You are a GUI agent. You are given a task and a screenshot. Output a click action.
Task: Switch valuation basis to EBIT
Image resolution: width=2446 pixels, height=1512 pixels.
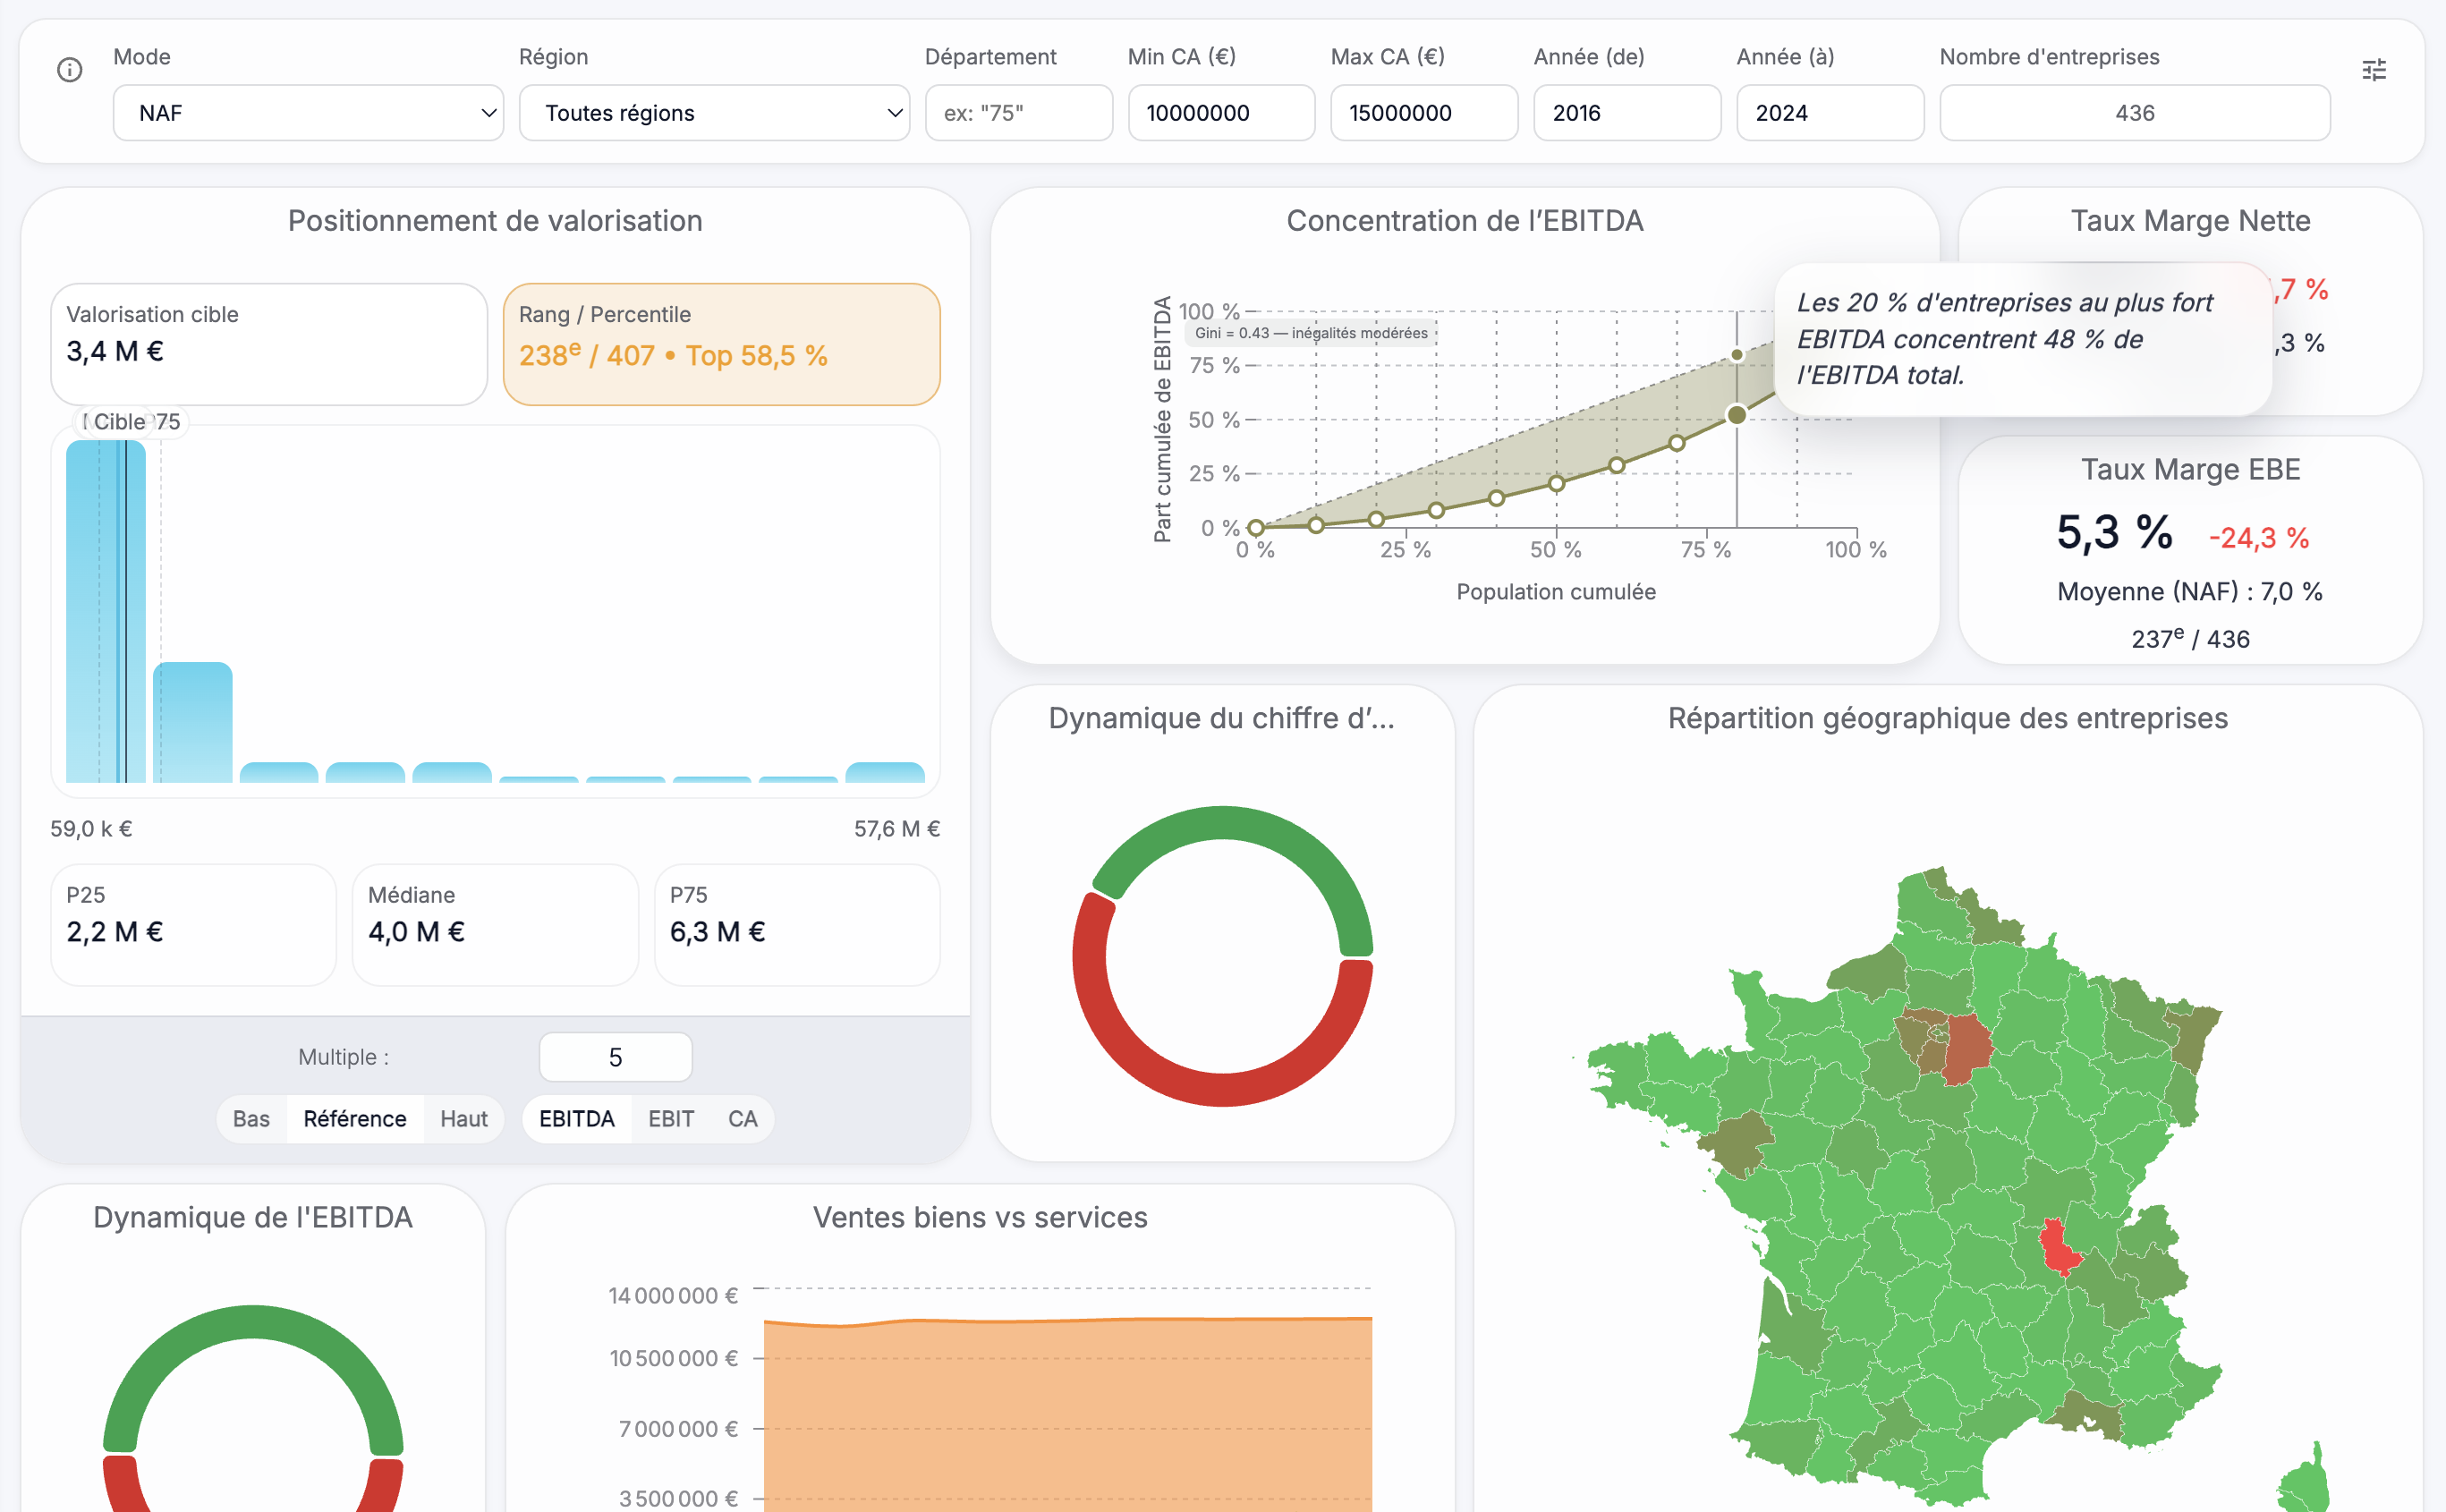point(670,1118)
